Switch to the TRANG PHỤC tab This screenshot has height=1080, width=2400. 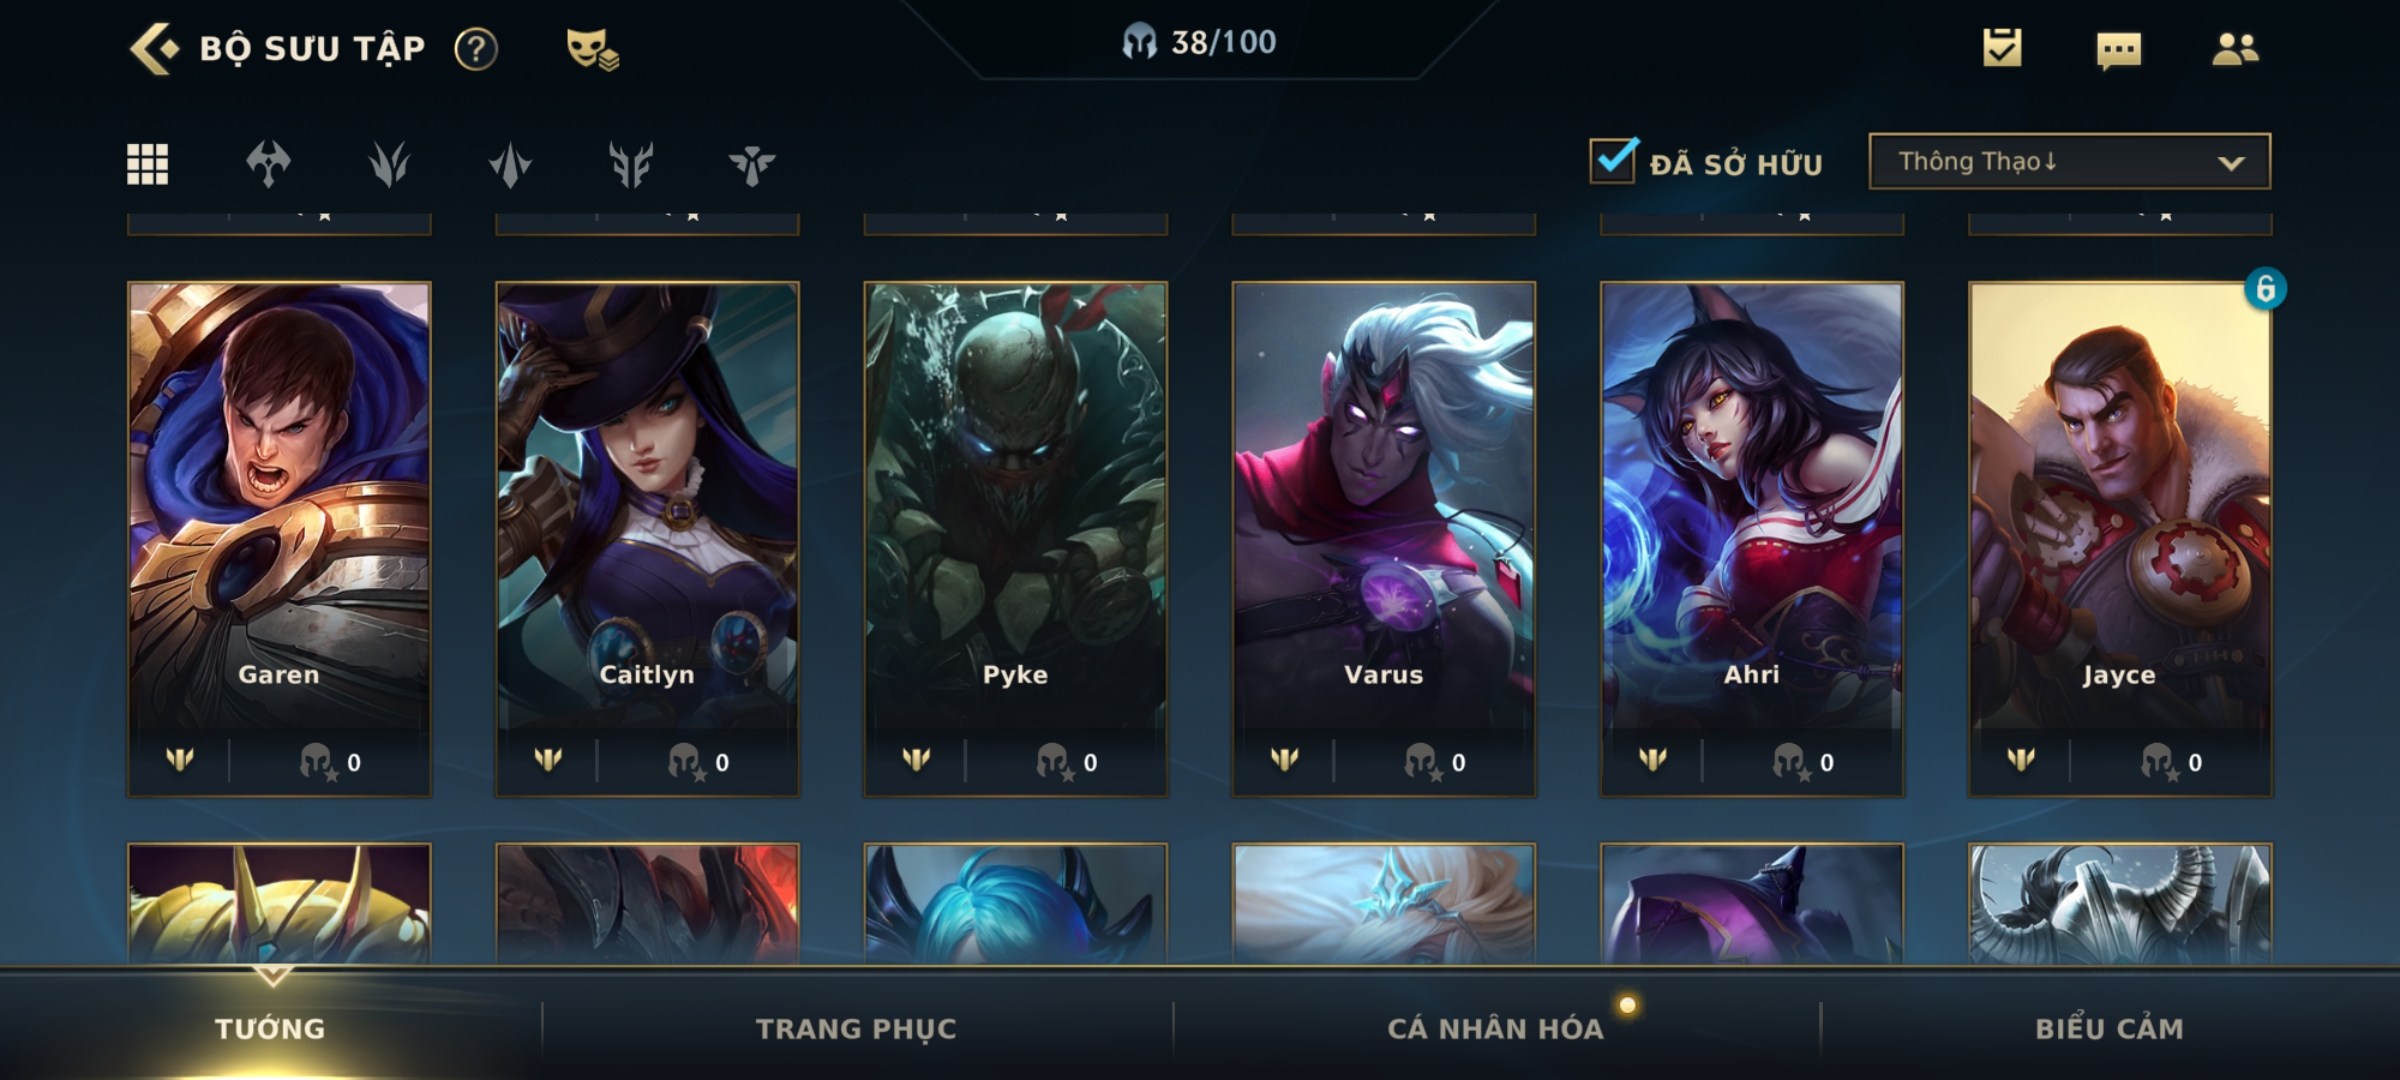point(856,1028)
